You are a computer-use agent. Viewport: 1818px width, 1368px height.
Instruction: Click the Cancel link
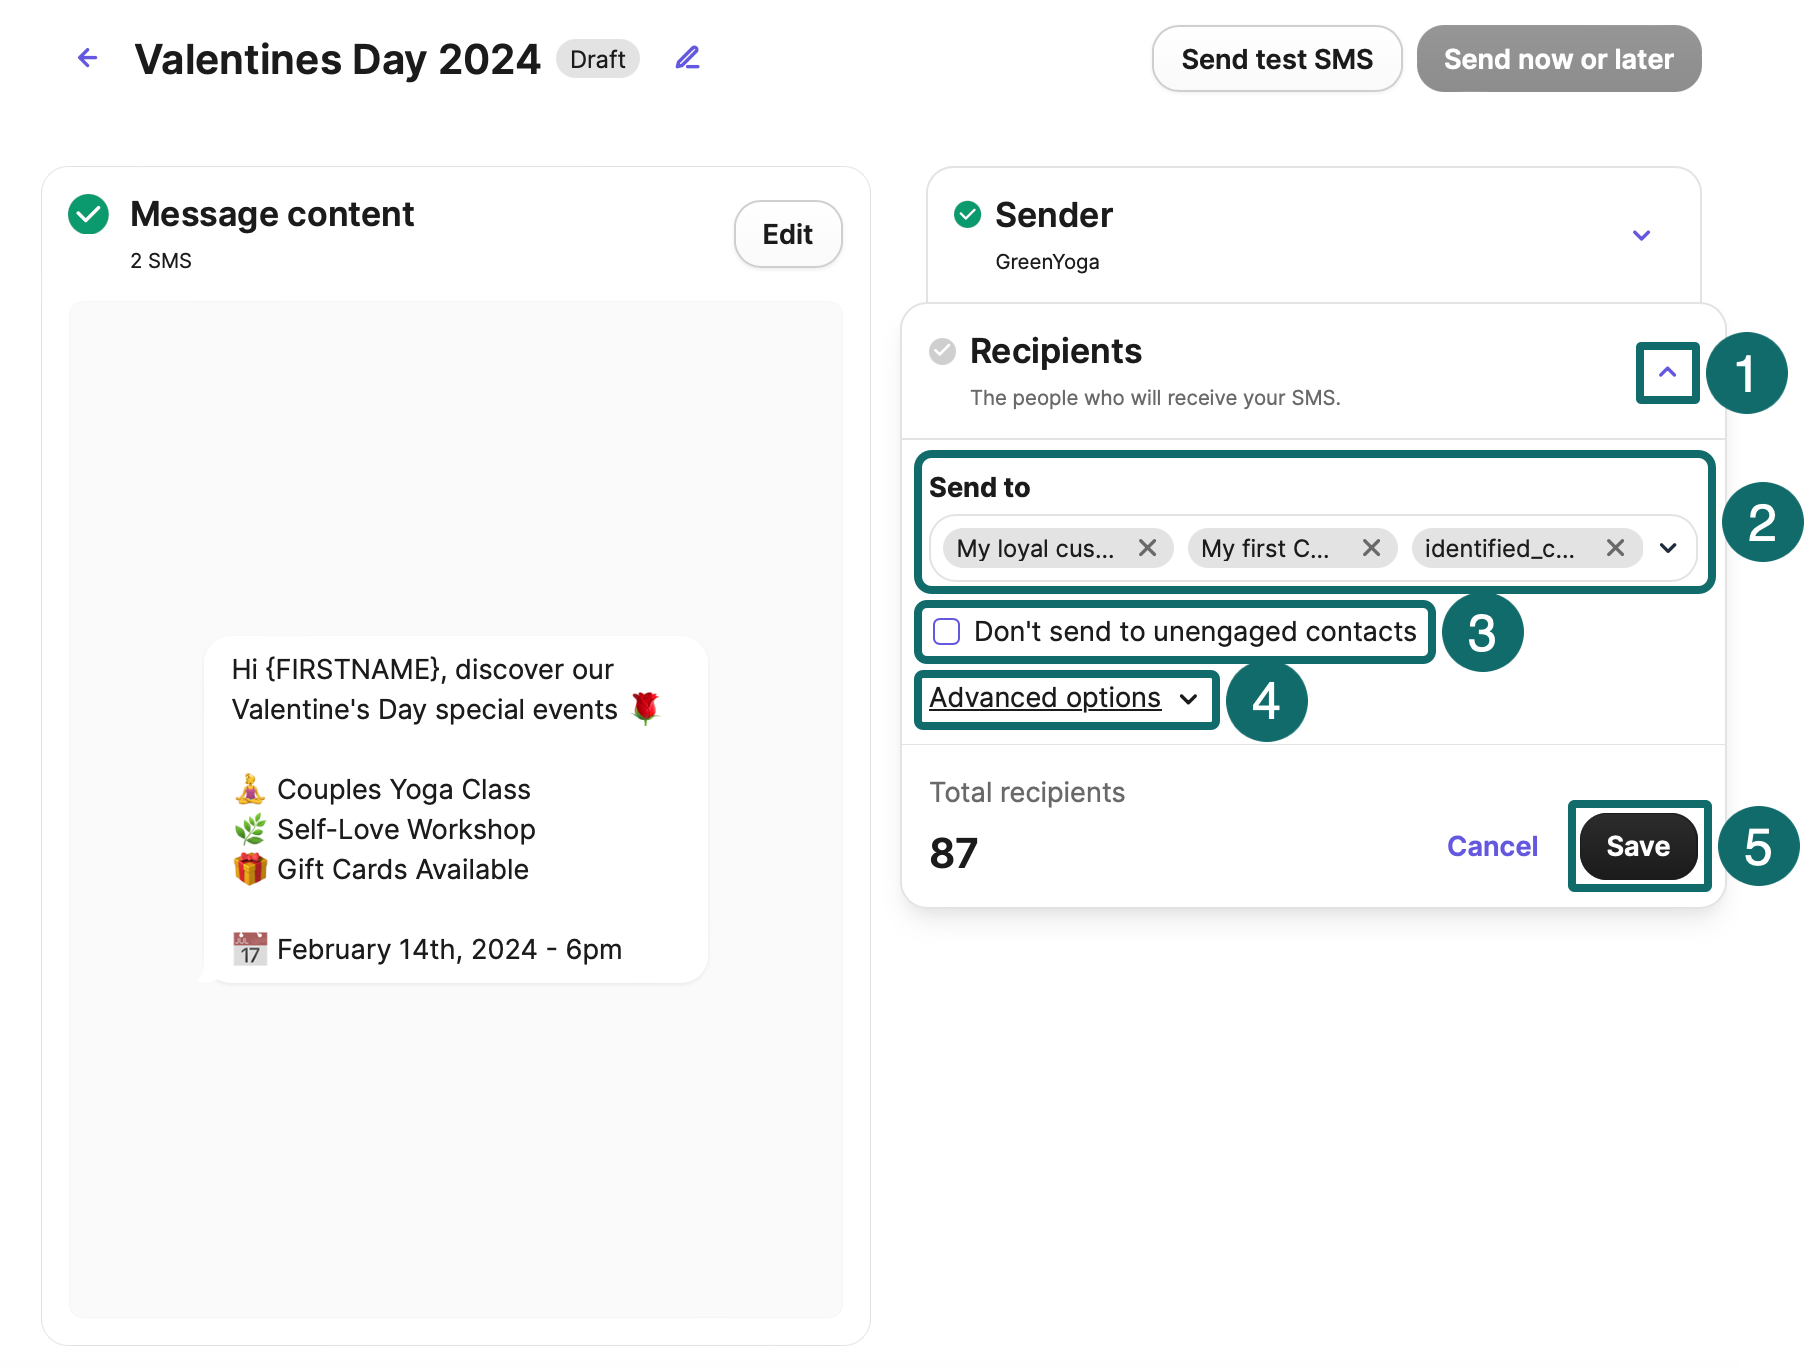[x=1492, y=846]
